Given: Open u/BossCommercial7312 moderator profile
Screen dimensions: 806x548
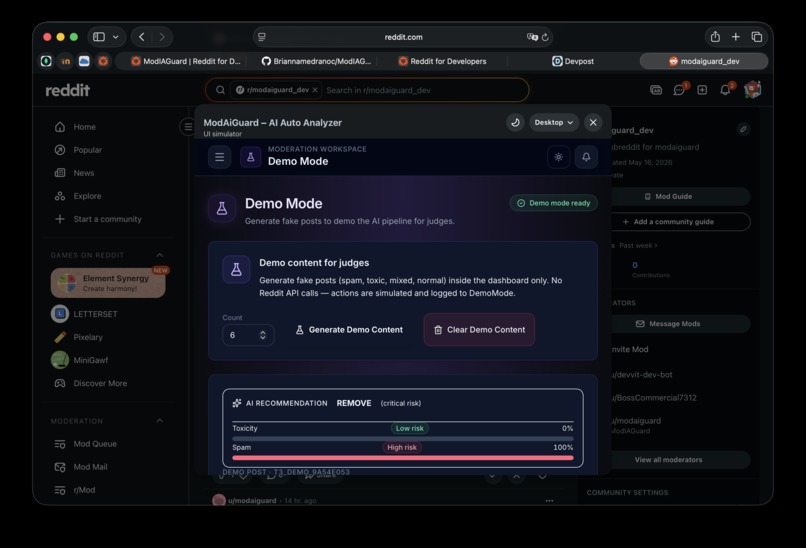Looking at the screenshot, I should [x=653, y=398].
